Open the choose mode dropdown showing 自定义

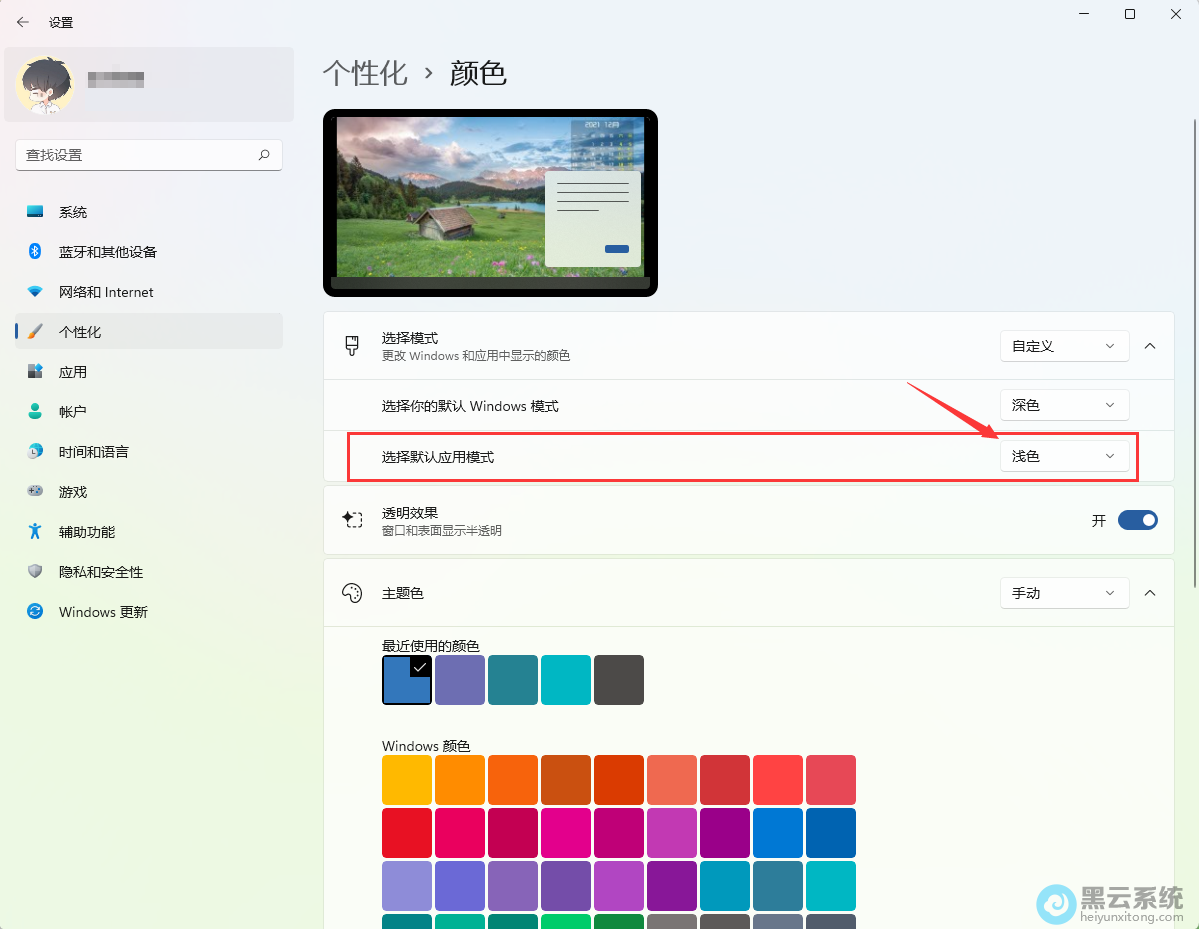coord(1064,346)
